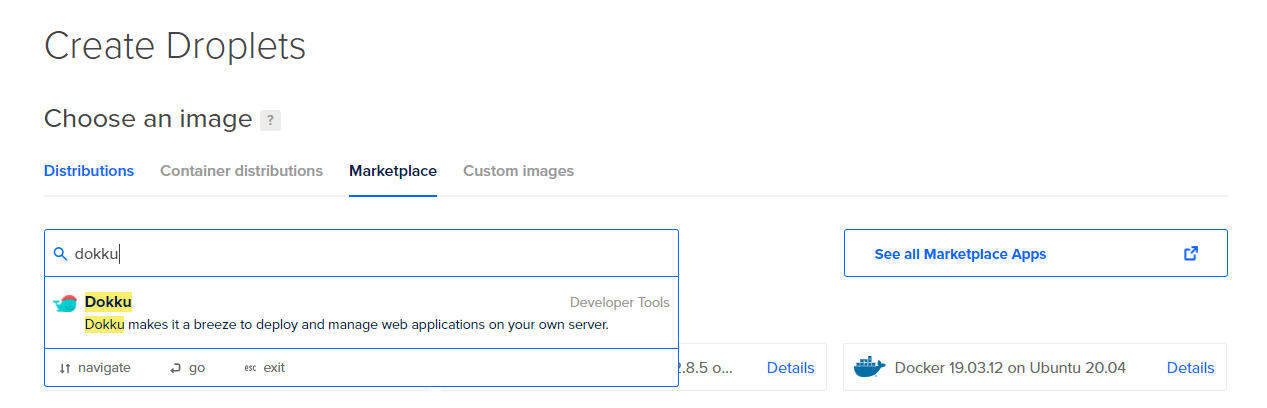Select the Docker 19.03.12 on Ubuntu 20.04 label

1010,368
